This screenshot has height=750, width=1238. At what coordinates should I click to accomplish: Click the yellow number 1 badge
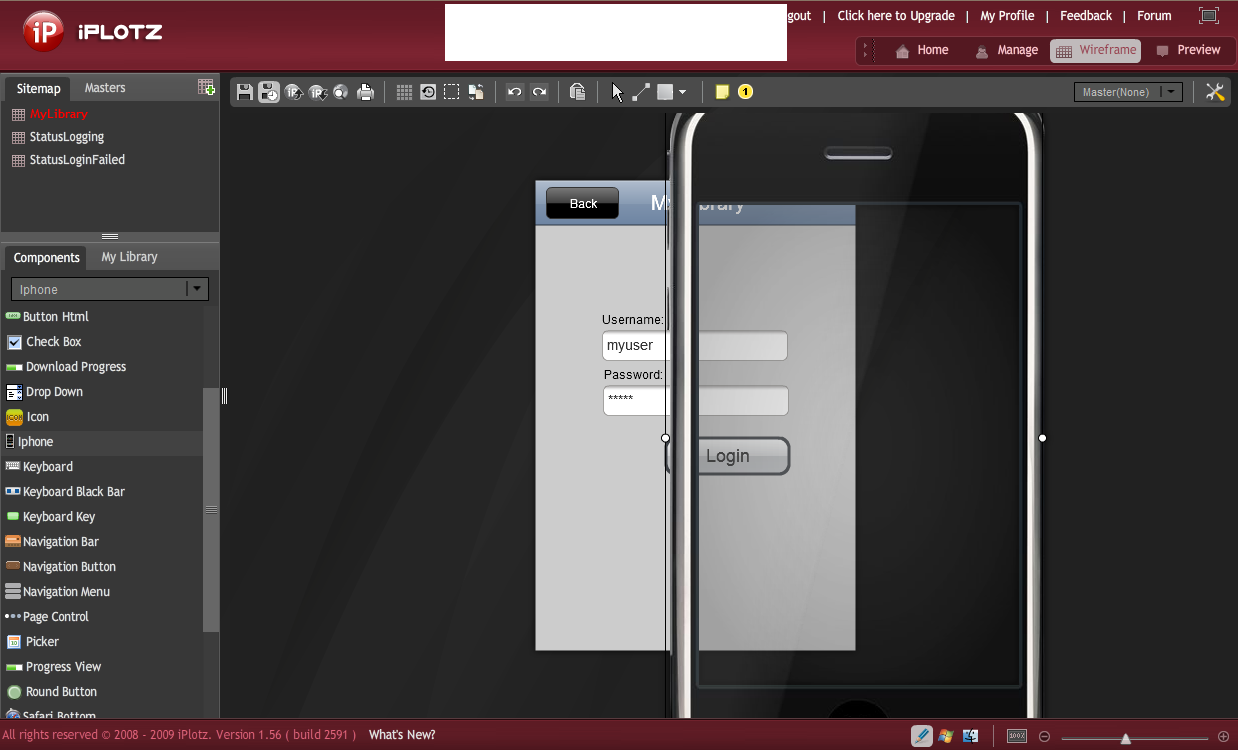(745, 92)
